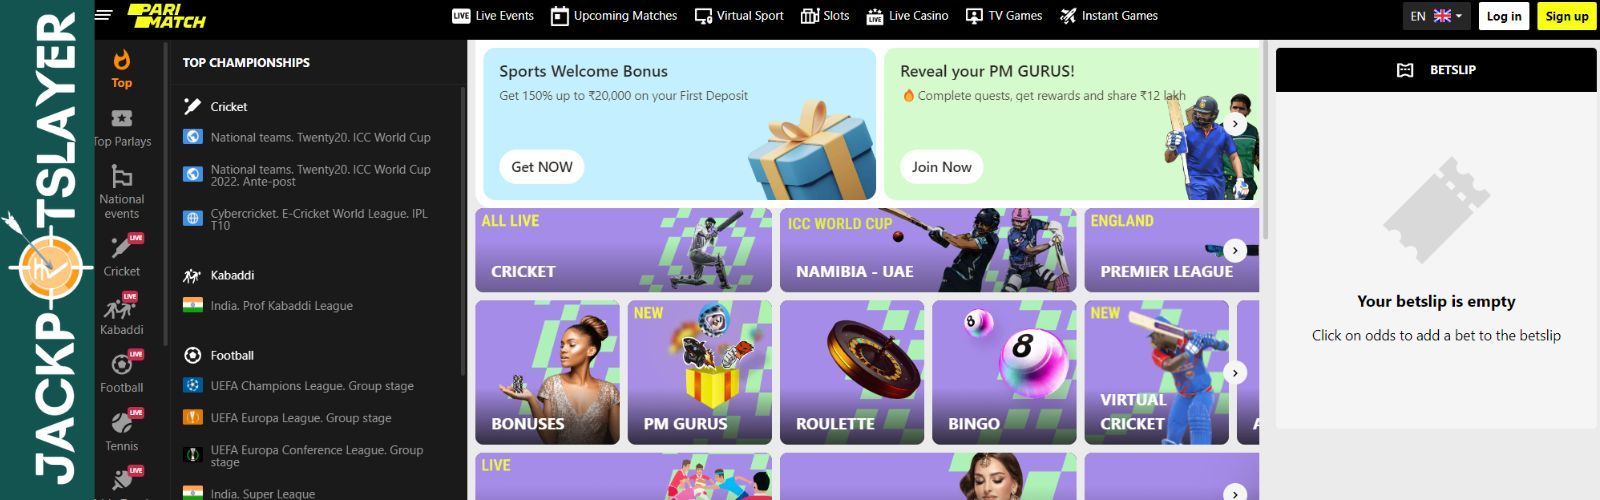Reveal more game tiles beside Virtual Cricket
1600x500 pixels.
[1235, 373]
